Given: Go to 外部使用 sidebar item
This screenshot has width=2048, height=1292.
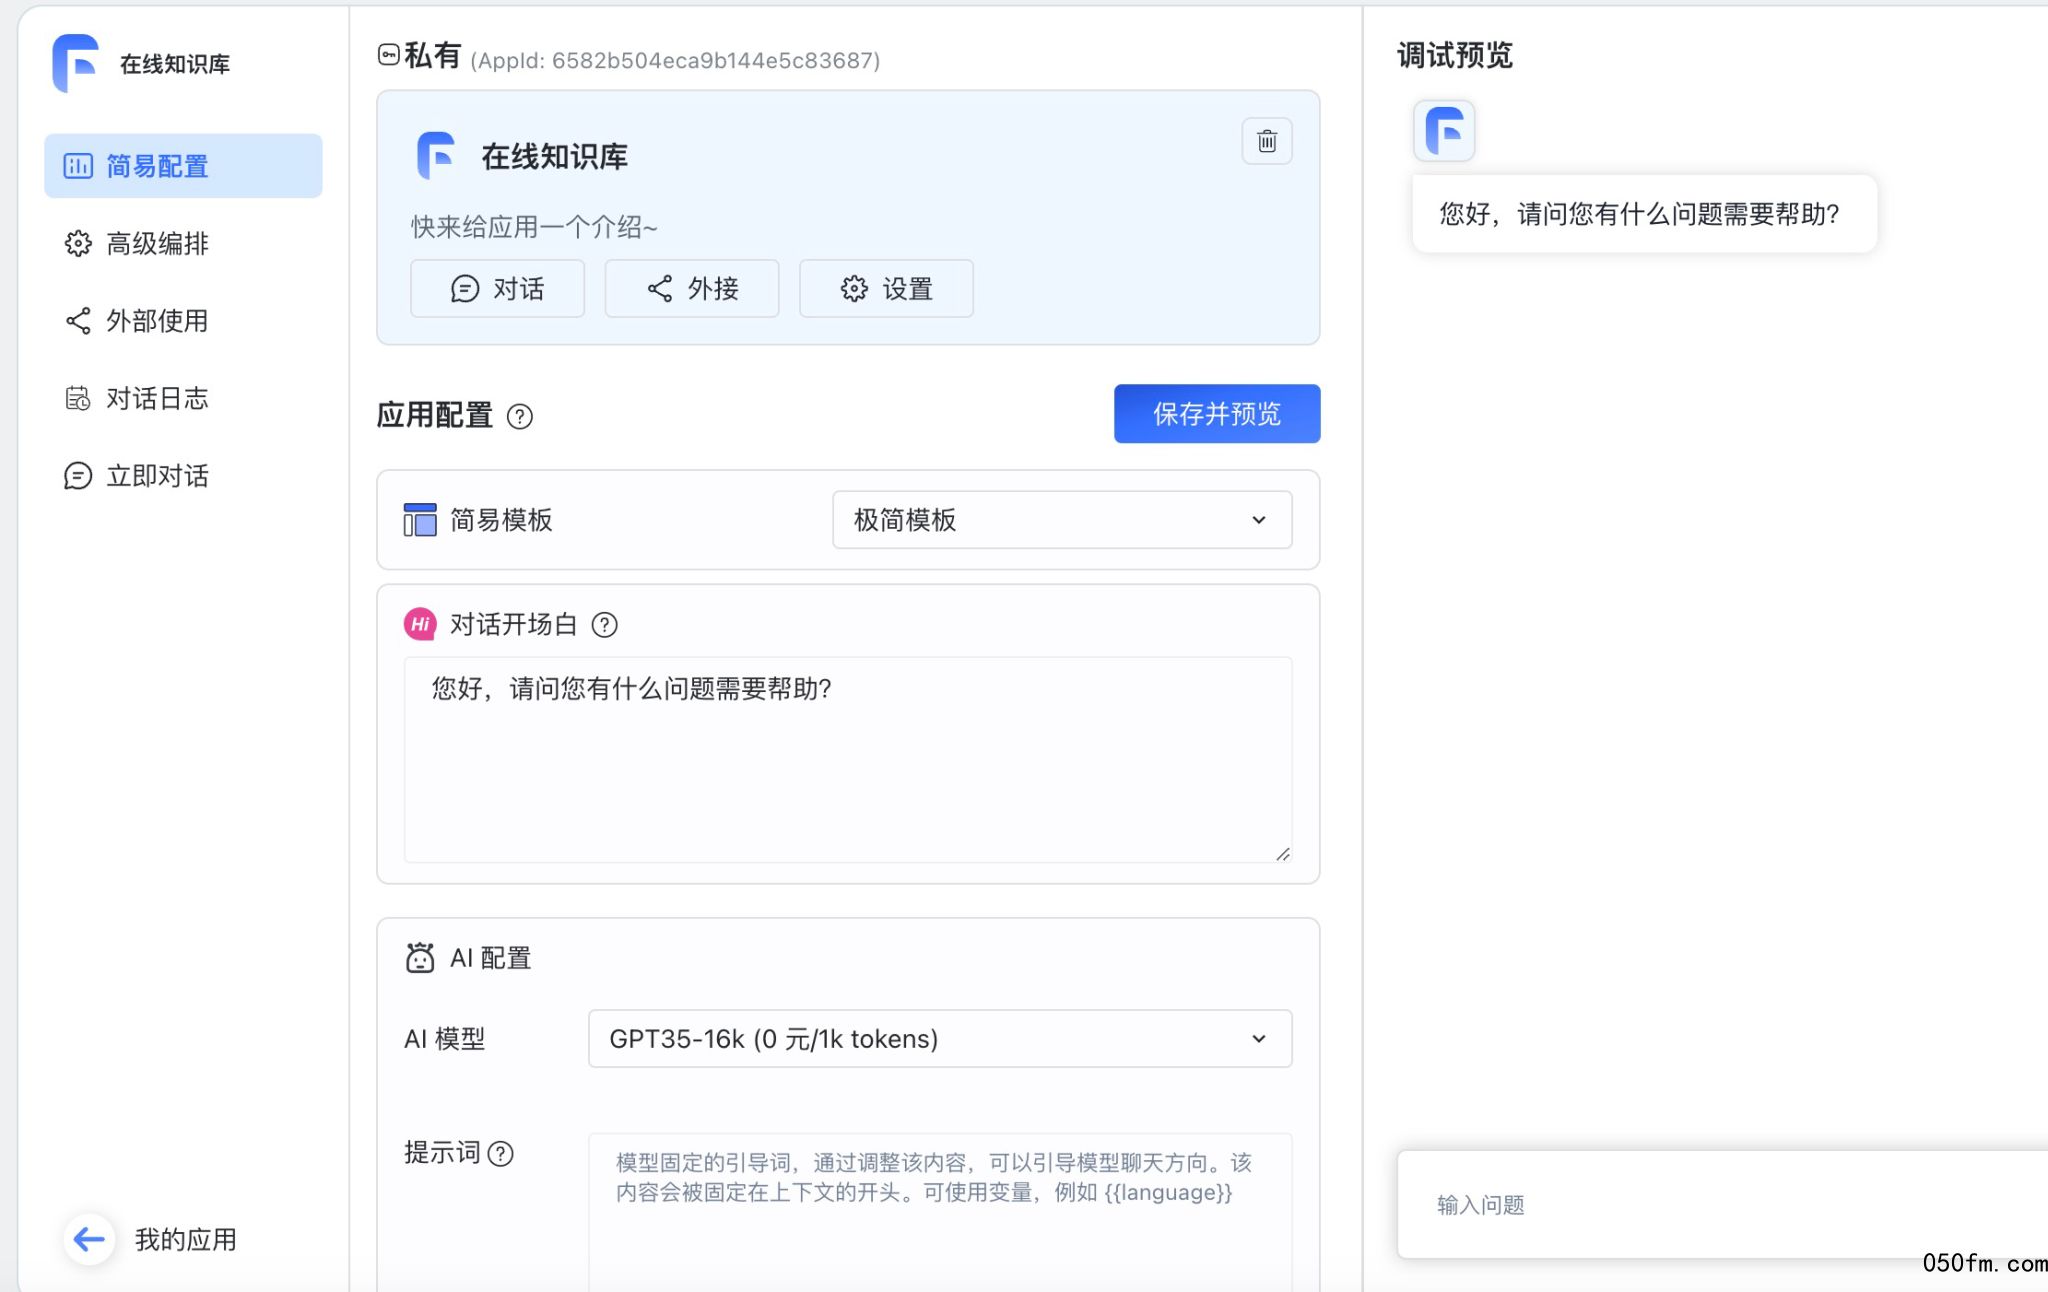Looking at the screenshot, I should (157, 321).
